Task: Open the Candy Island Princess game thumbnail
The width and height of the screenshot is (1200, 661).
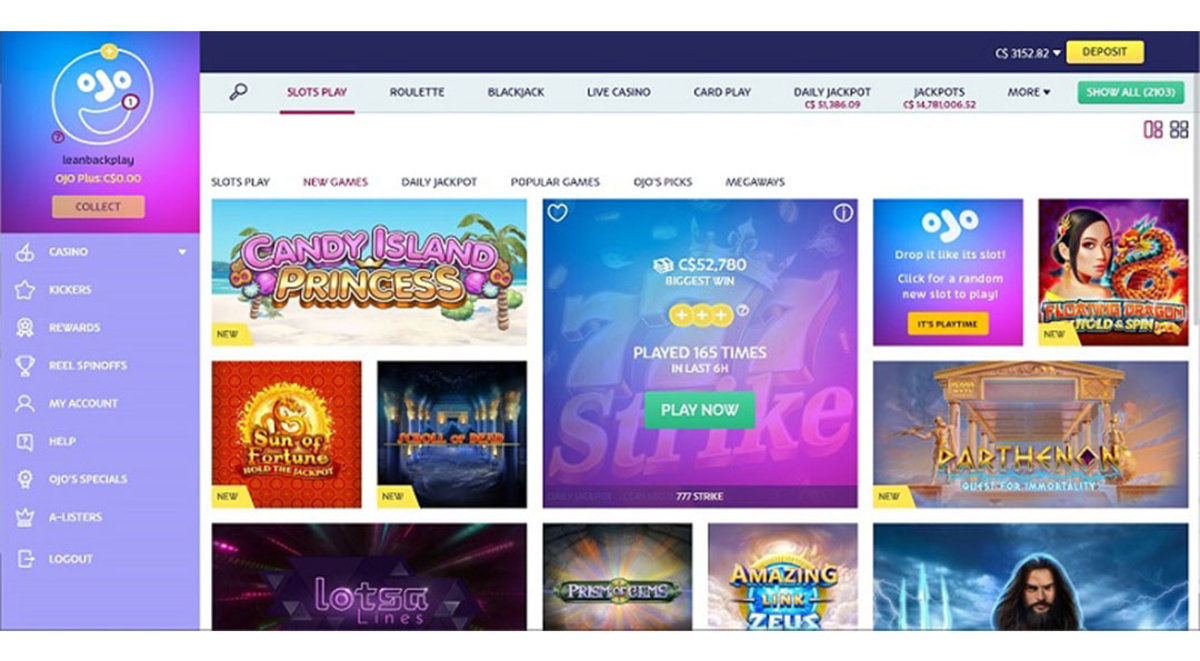Action: click(369, 272)
